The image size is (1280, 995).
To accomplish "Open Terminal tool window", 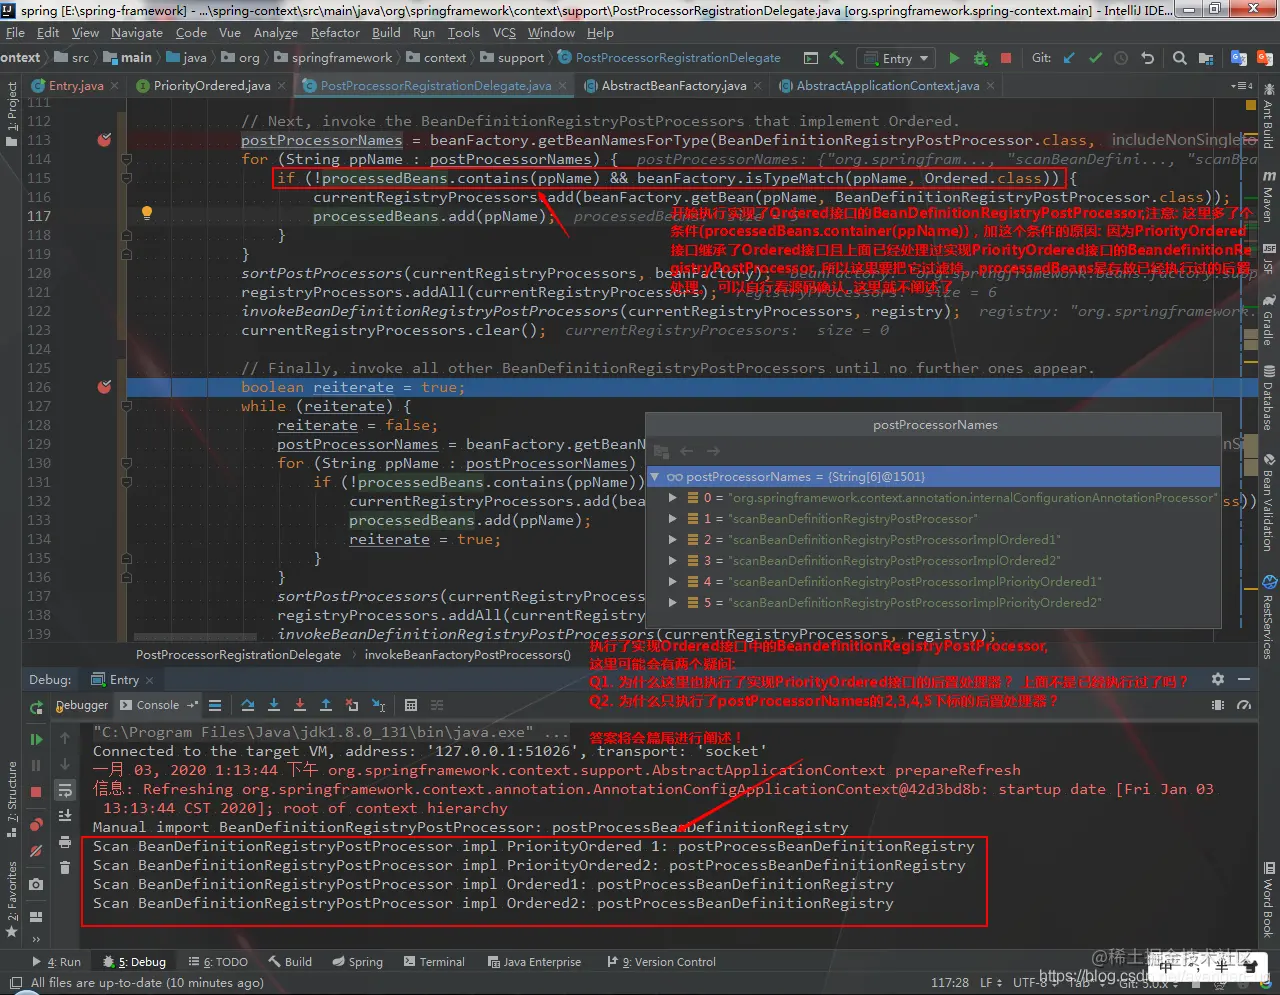I will point(434,962).
